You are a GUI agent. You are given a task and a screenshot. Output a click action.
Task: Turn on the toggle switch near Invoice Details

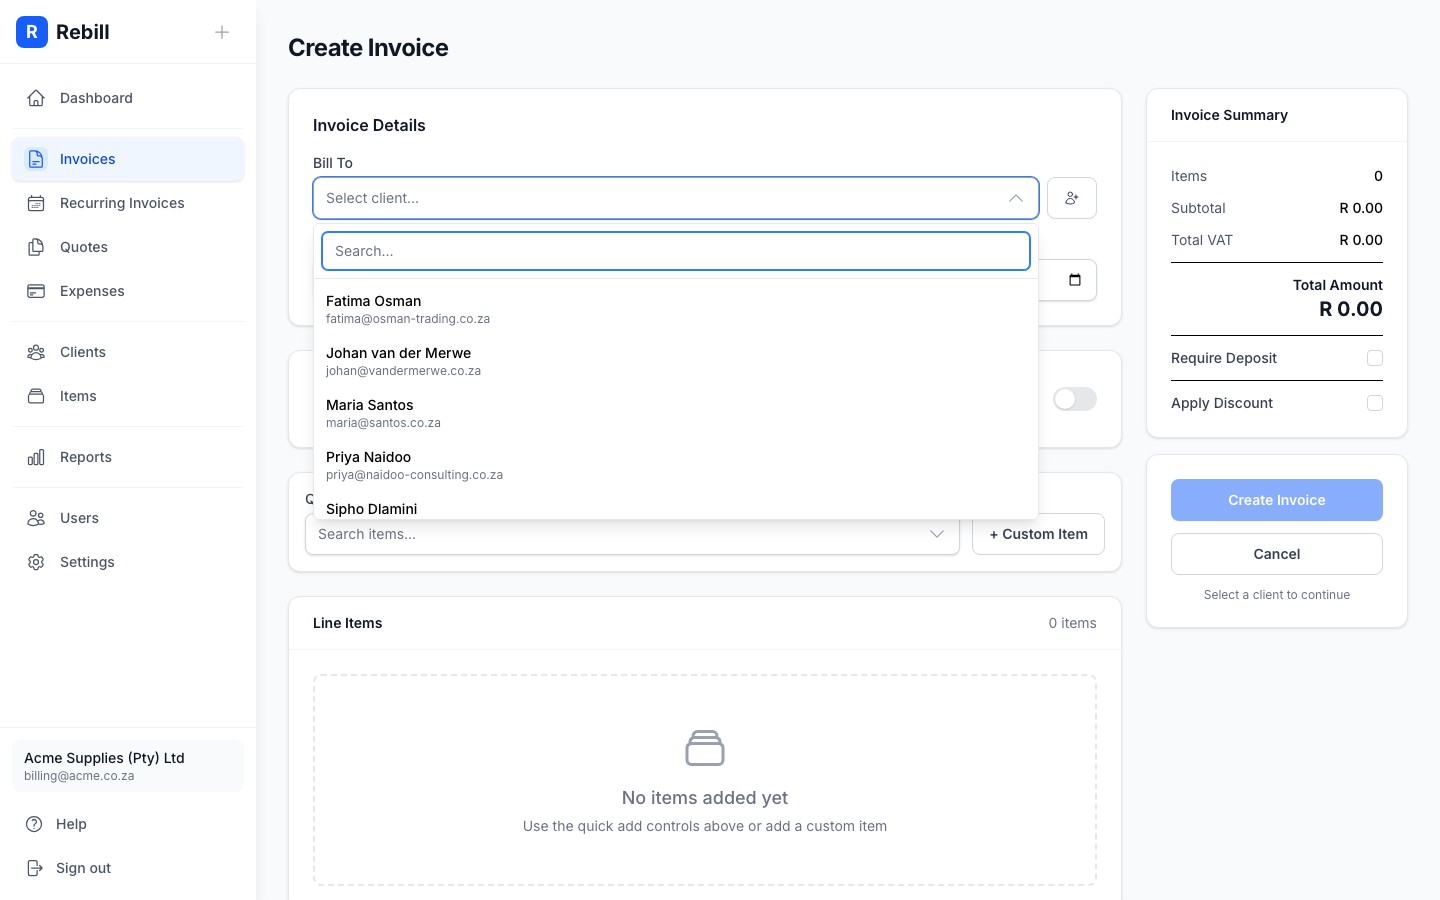point(1073,399)
